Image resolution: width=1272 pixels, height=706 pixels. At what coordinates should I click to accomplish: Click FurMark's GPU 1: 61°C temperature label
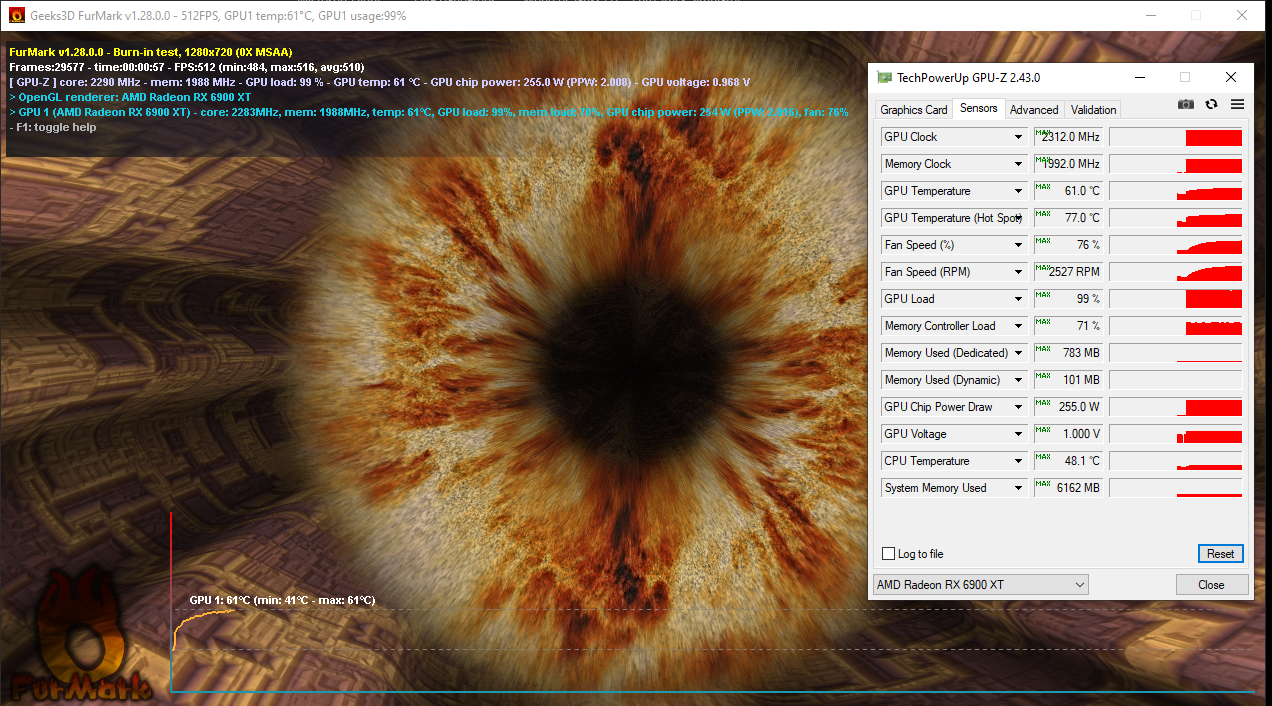pos(282,600)
